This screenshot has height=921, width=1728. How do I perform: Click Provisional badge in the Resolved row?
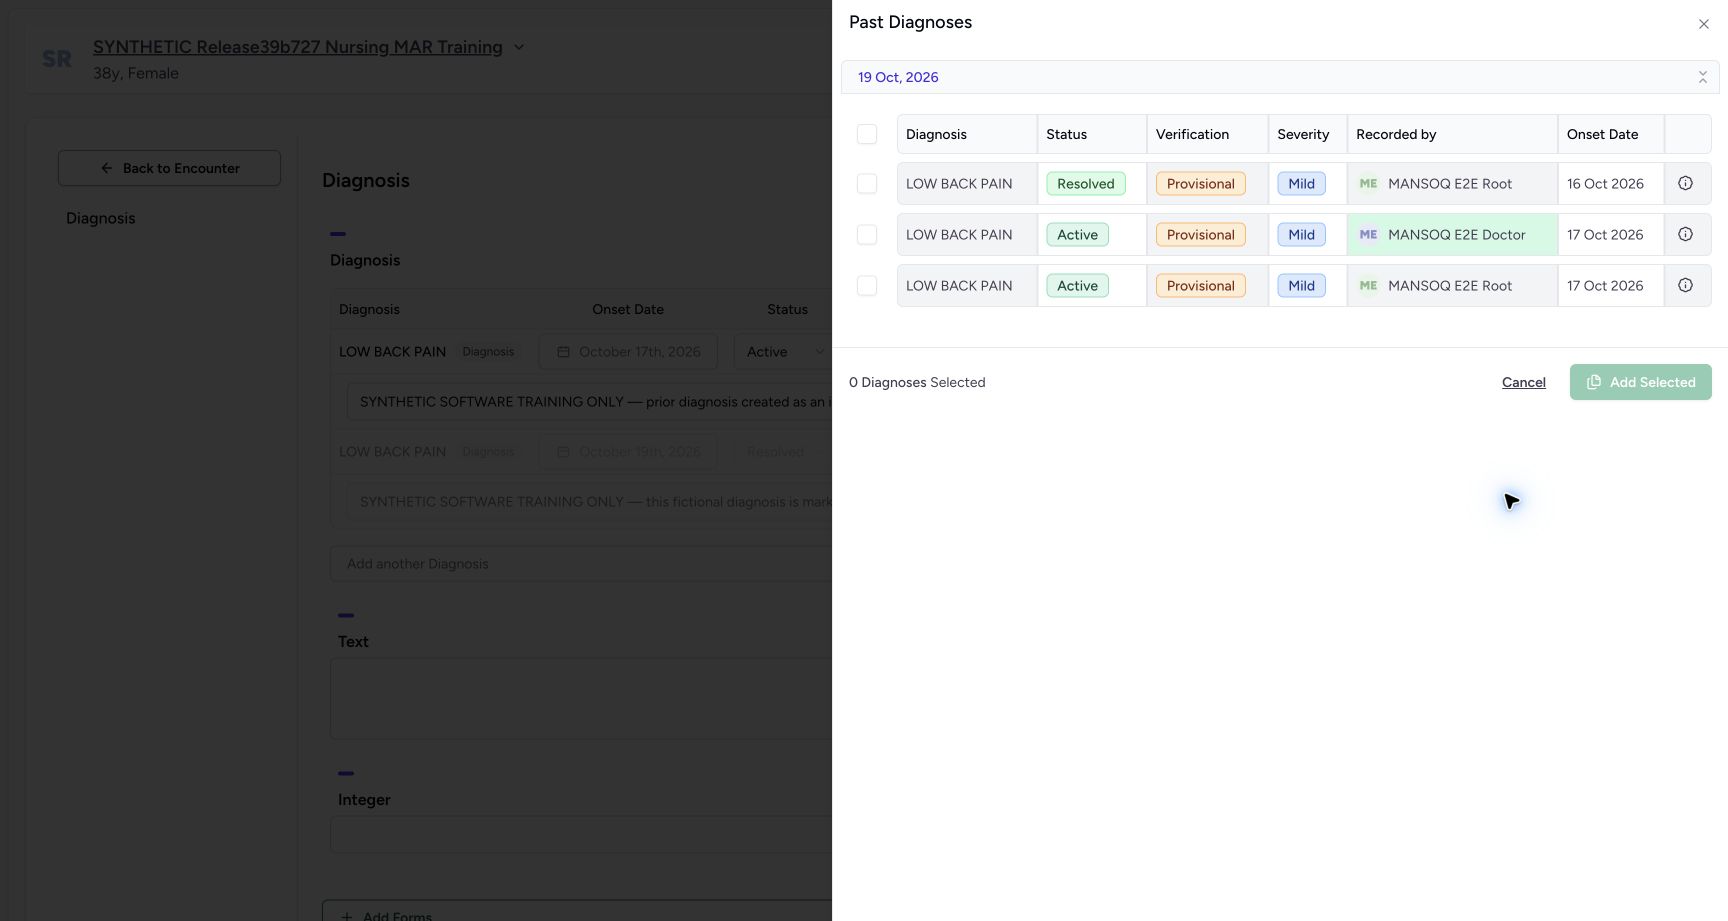[1200, 184]
